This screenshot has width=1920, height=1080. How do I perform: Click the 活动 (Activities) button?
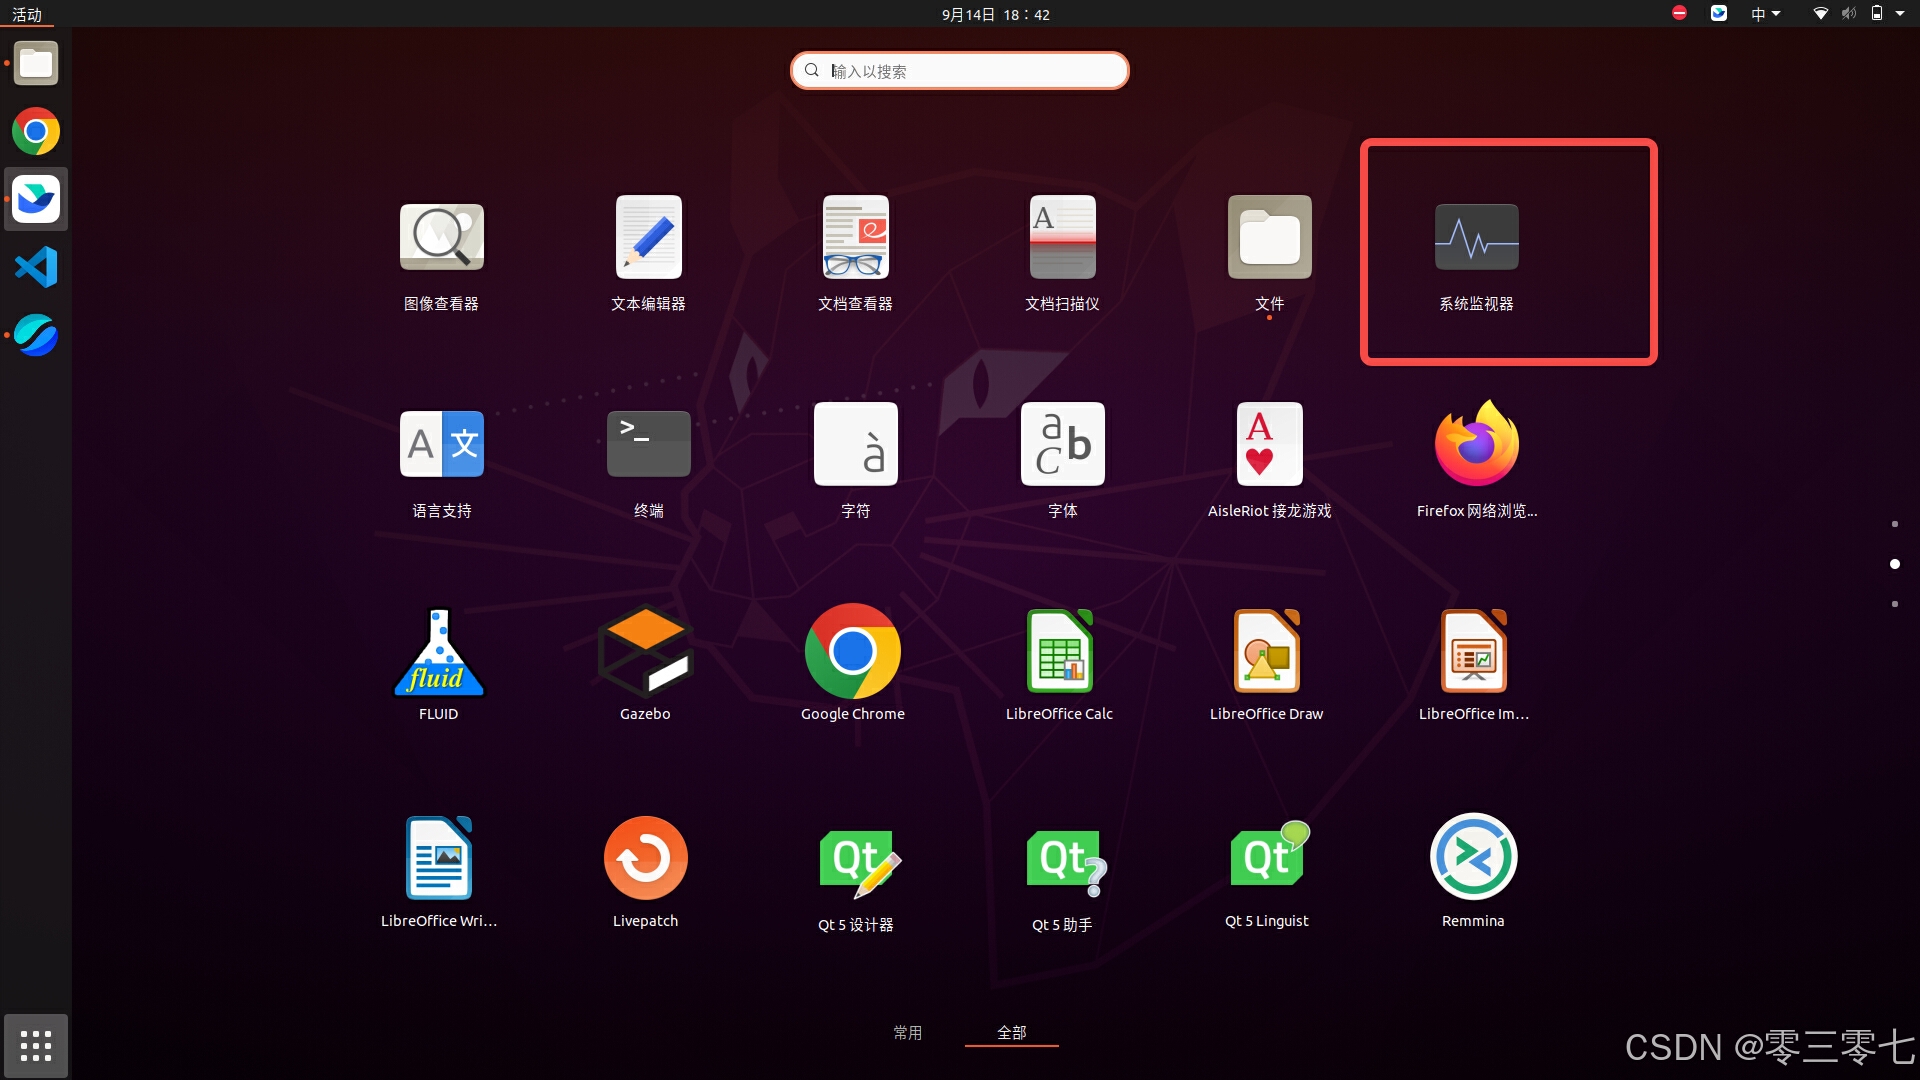[27, 14]
